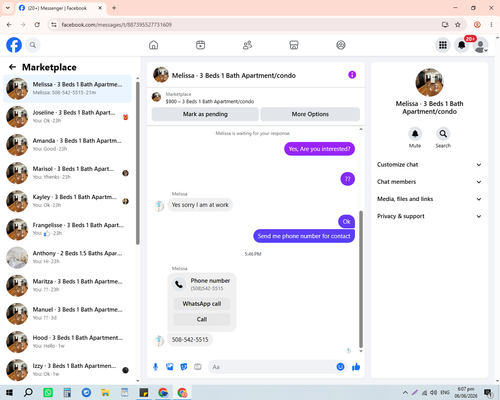
Task: Open Hood conversation in list
Action: [x=67, y=342]
